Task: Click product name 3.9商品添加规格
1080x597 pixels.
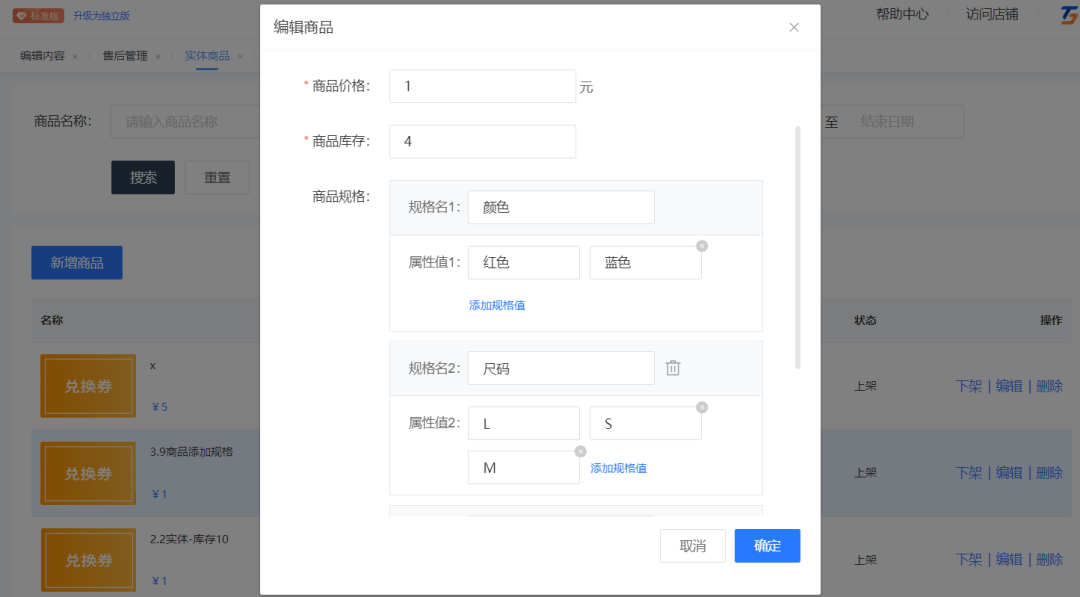Action: [x=191, y=452]
